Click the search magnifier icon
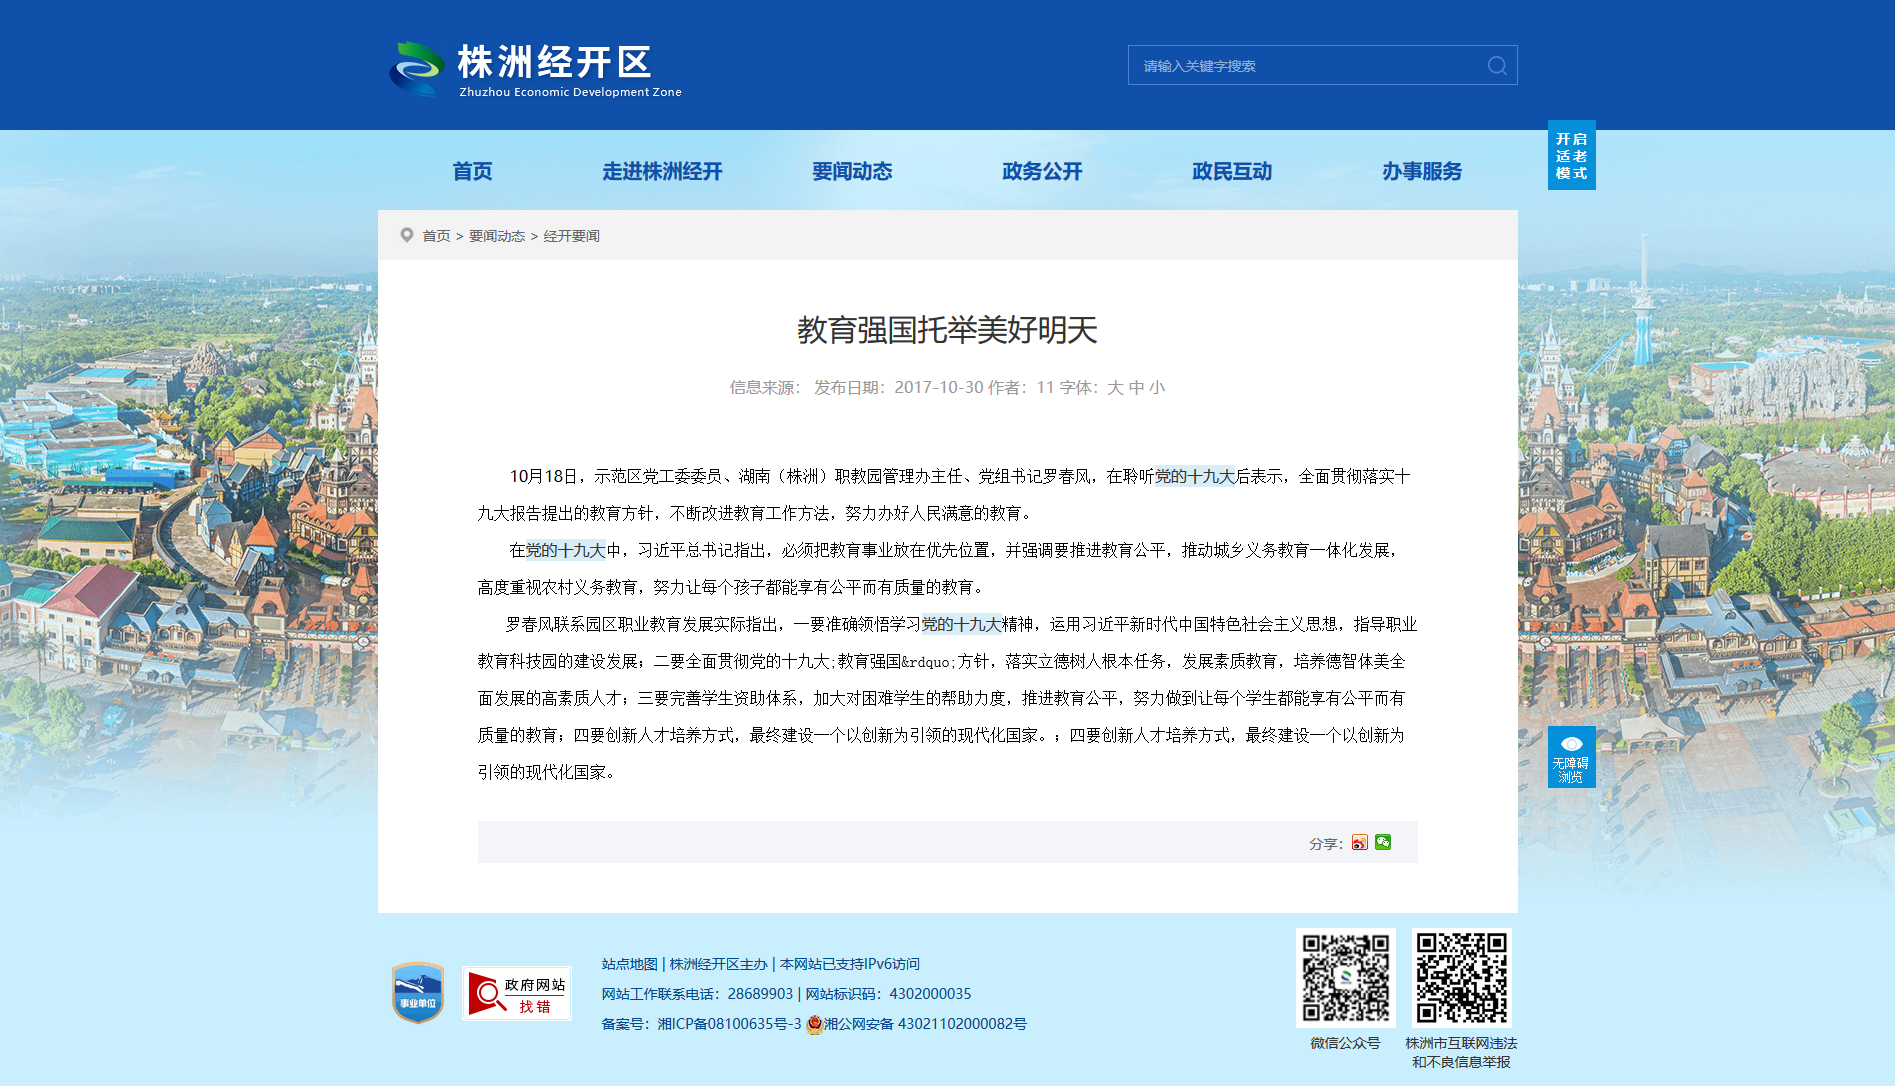The width and height of the screenshot is (1895, 1086). coord(1497,65)
